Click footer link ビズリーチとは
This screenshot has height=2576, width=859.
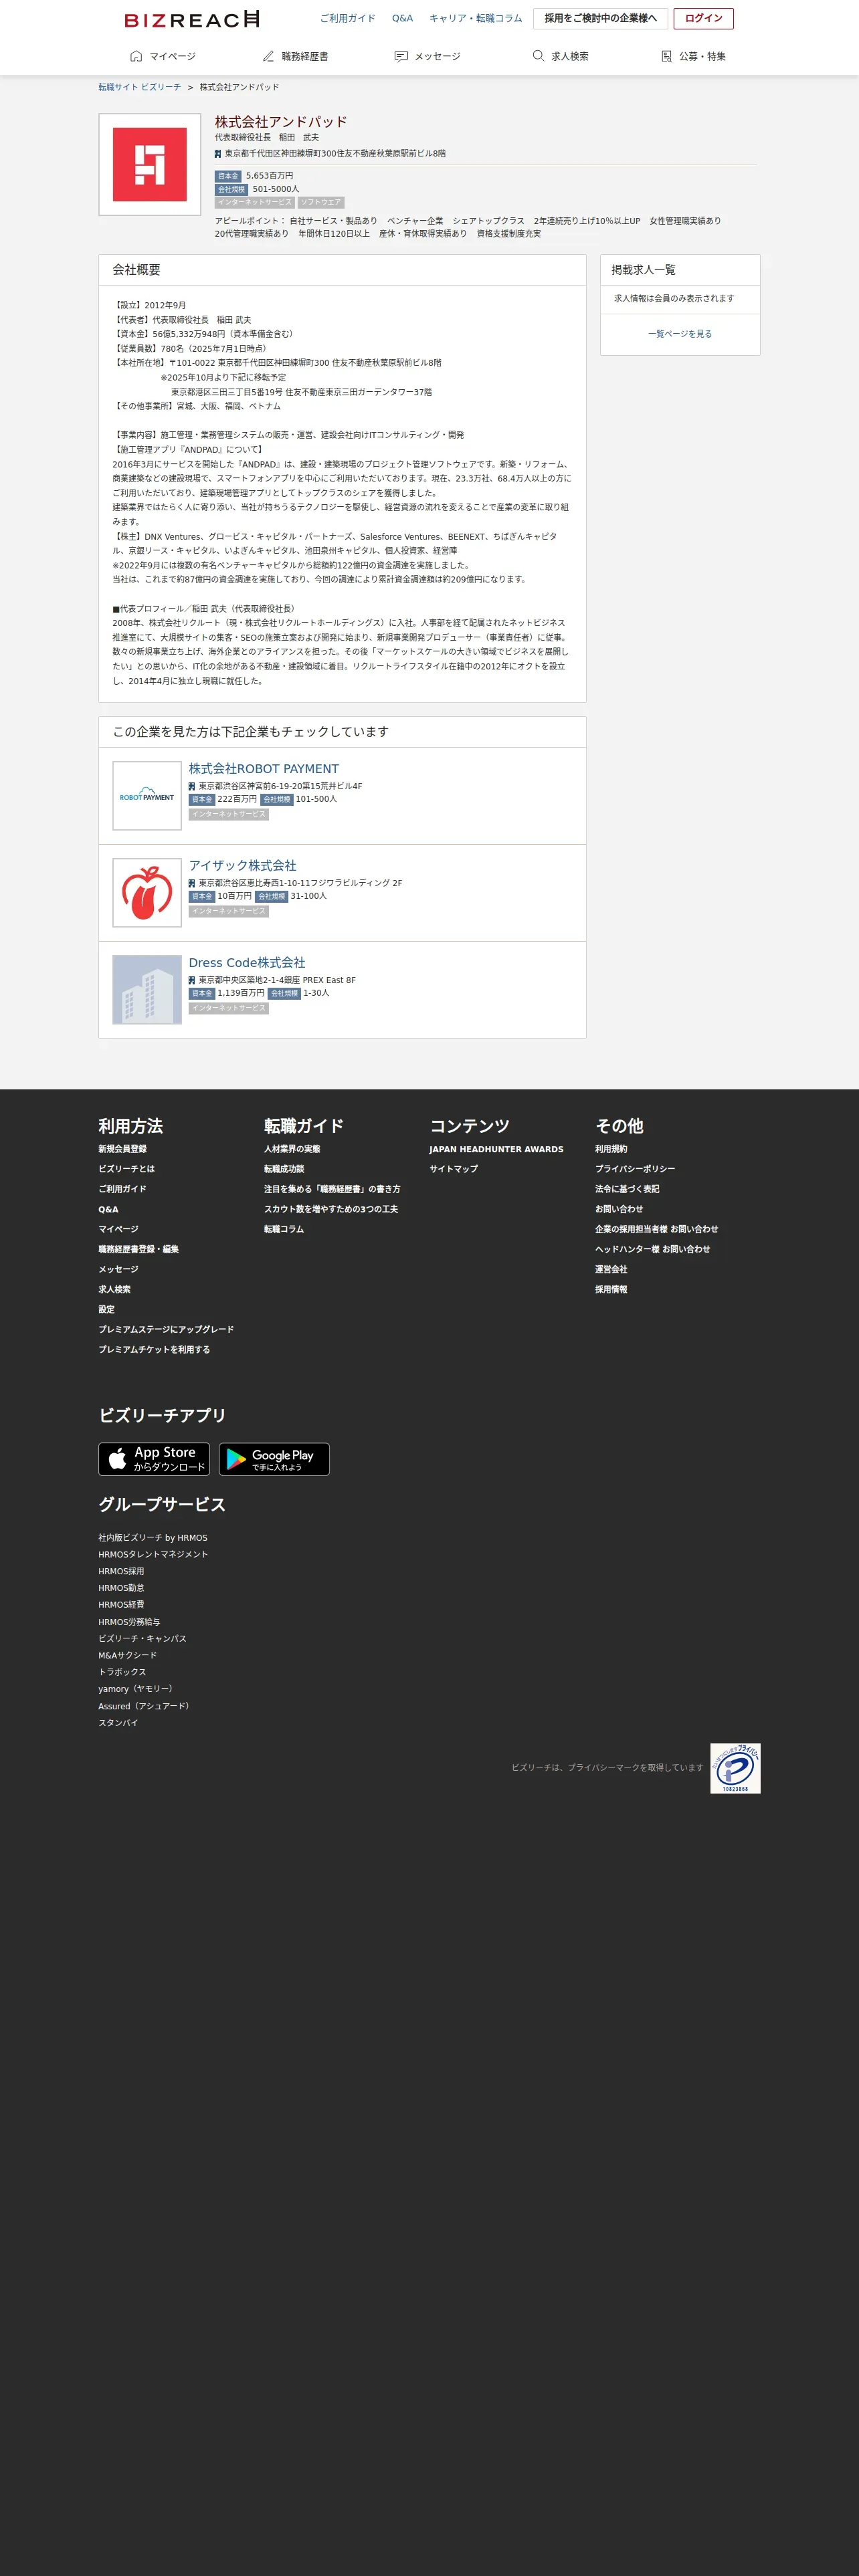(126, 1169)
